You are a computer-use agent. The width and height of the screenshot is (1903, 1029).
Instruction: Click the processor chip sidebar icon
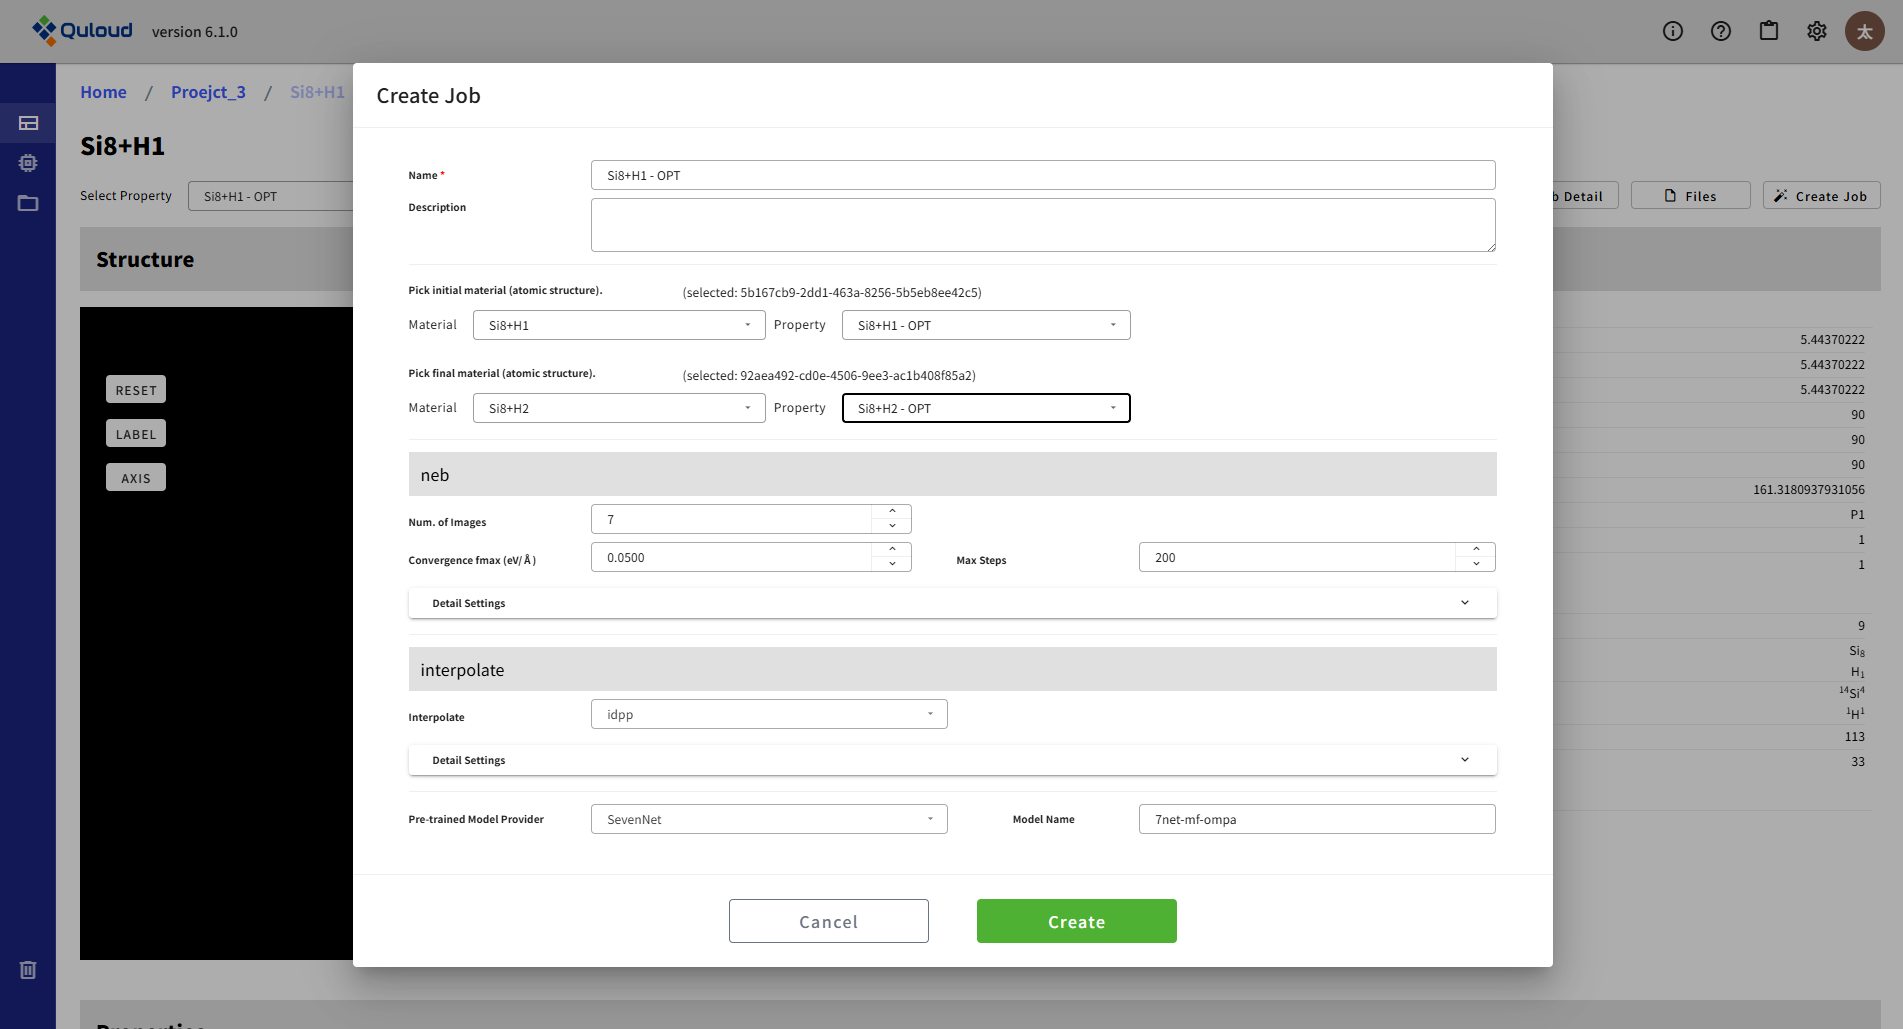pyautogui.click(x=28, y=163)
